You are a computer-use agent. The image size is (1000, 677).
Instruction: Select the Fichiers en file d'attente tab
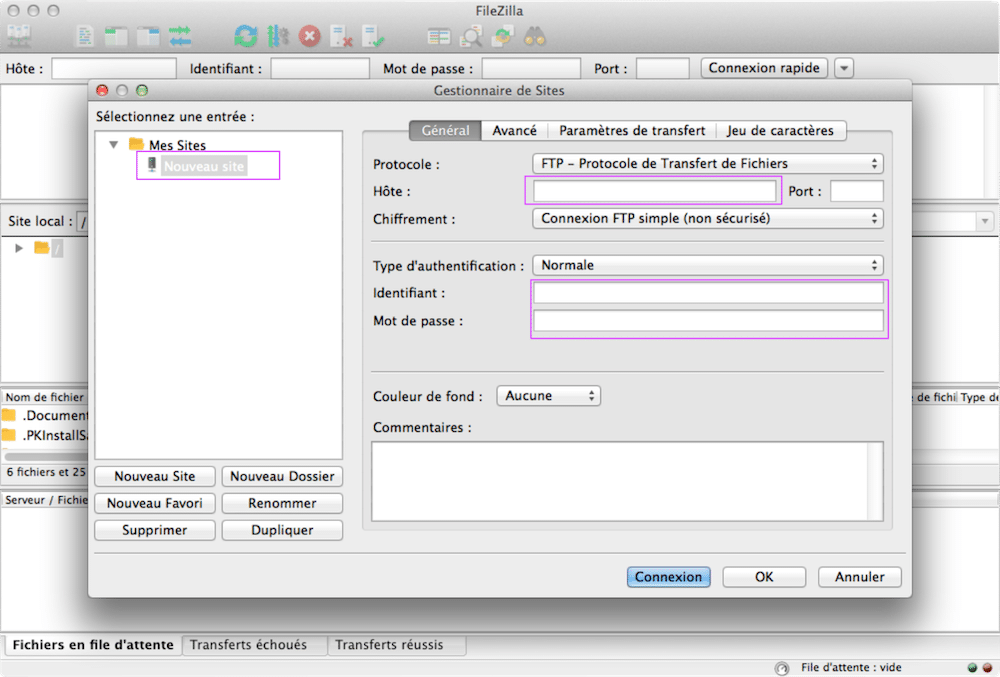click(x=93, y=644)
